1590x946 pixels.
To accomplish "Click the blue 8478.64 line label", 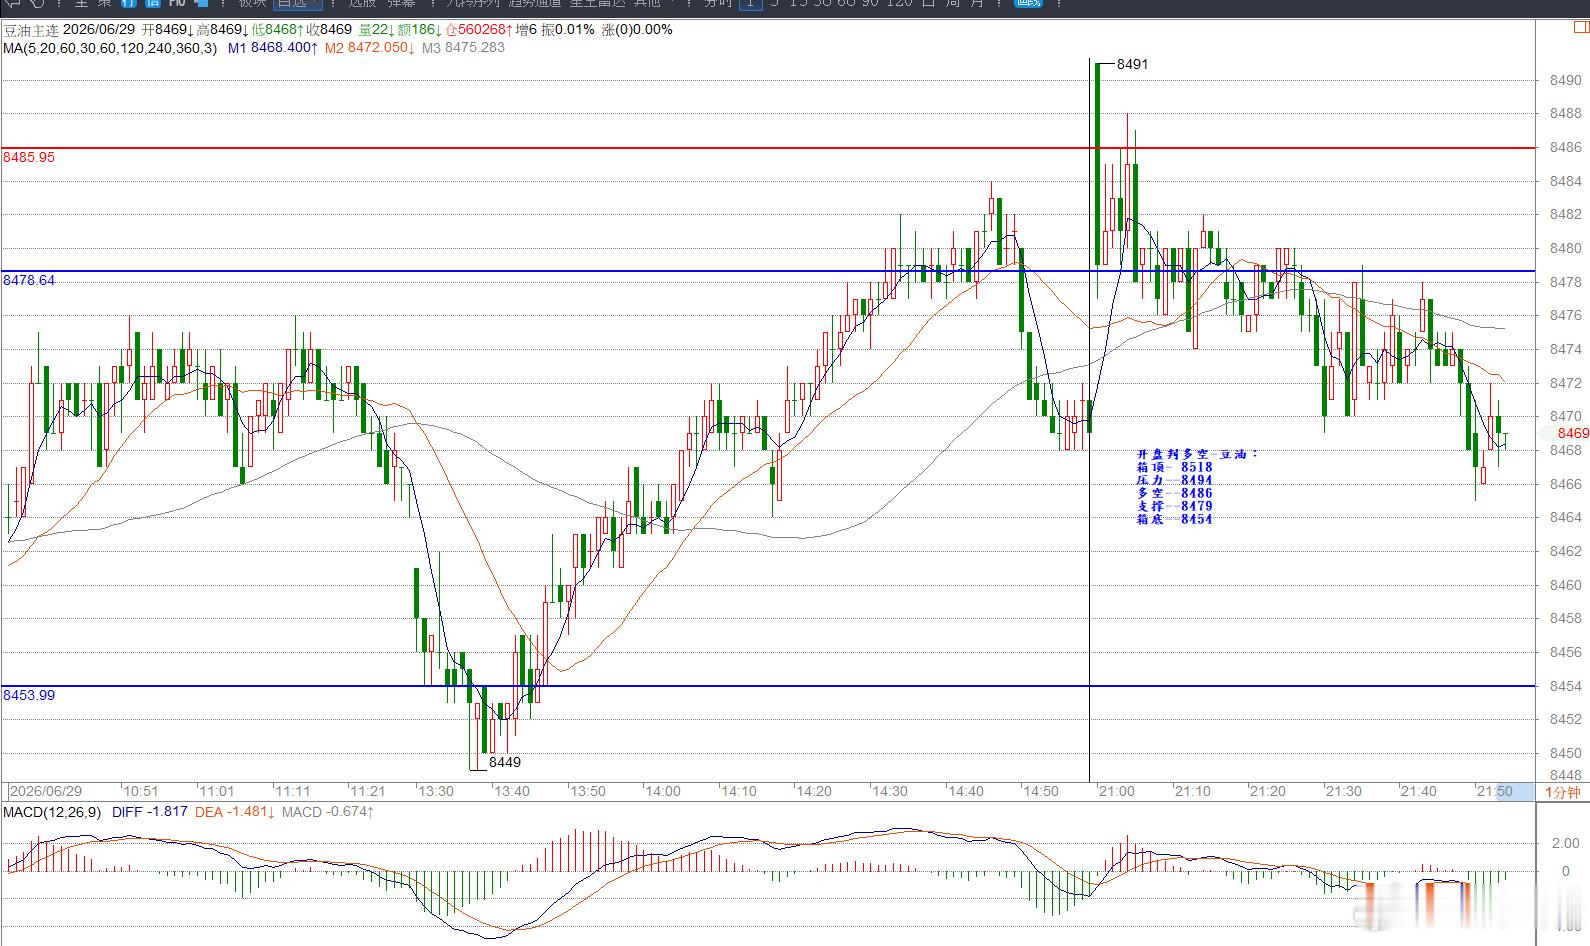I will (29, 281).
